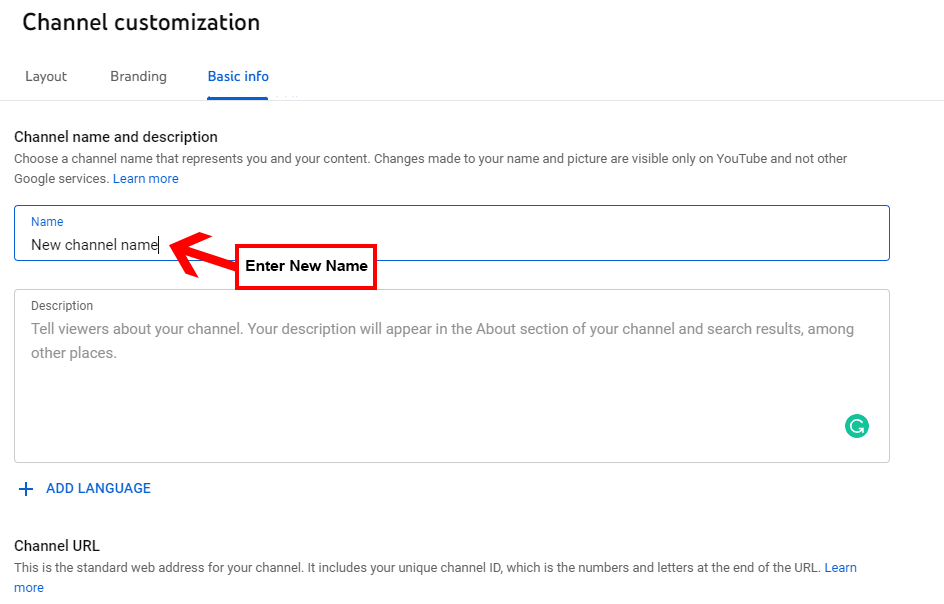Image resolution: width=944 pixels, height=604 pixels.
Task: Click the "Description" field label
Action: 62,306
